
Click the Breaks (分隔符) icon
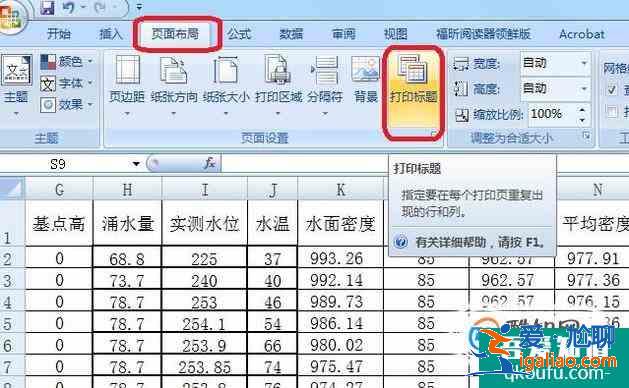point(325,69)
